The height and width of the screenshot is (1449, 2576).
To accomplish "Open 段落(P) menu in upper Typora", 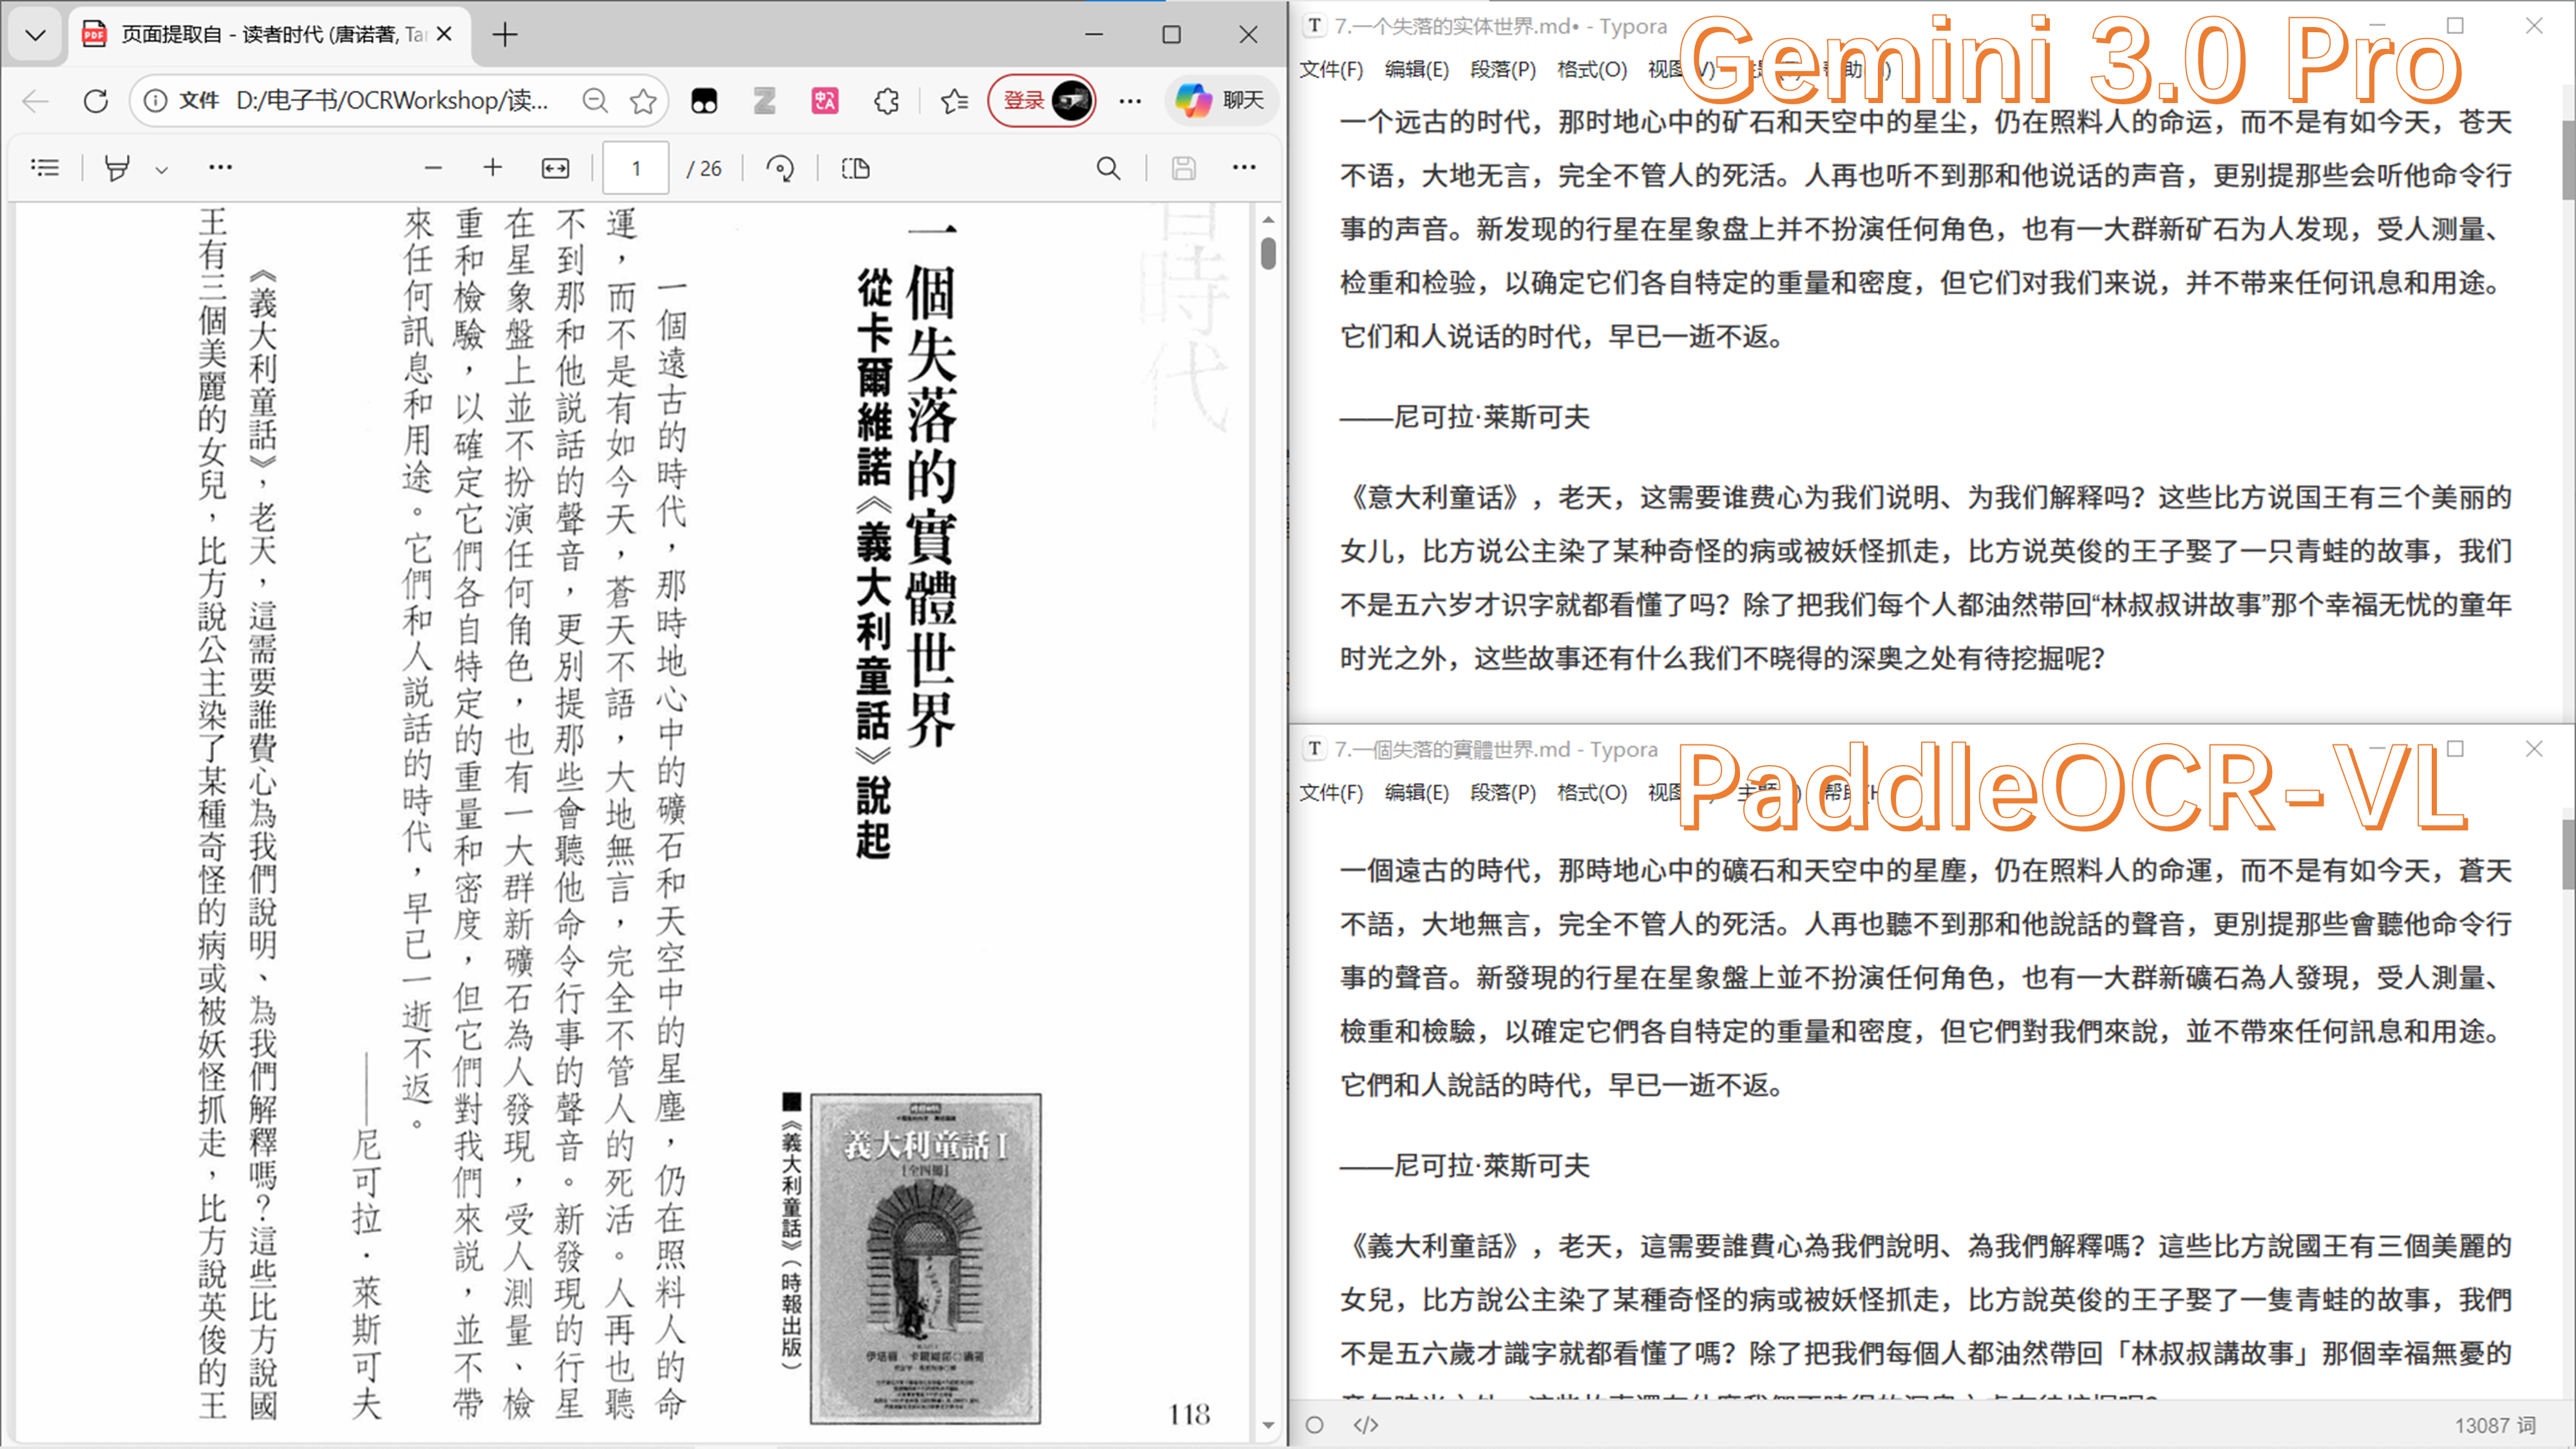I will coord(1502,69).
